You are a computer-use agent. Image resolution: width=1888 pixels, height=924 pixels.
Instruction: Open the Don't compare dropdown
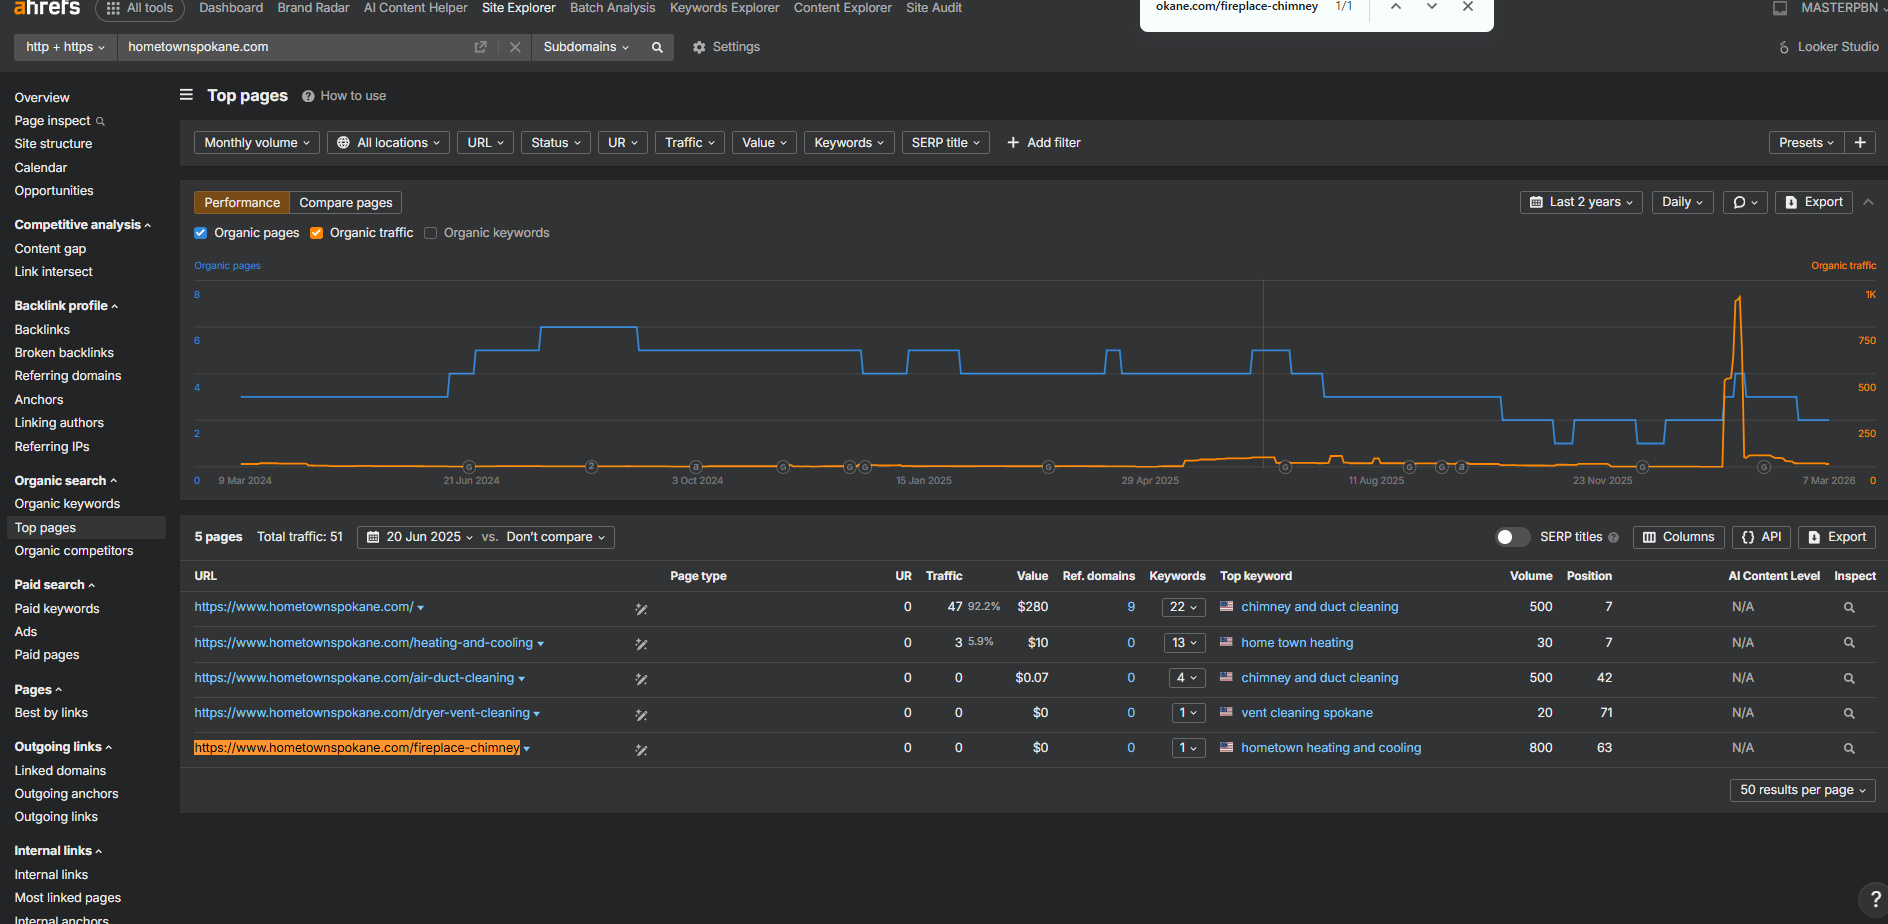[556, 537]
